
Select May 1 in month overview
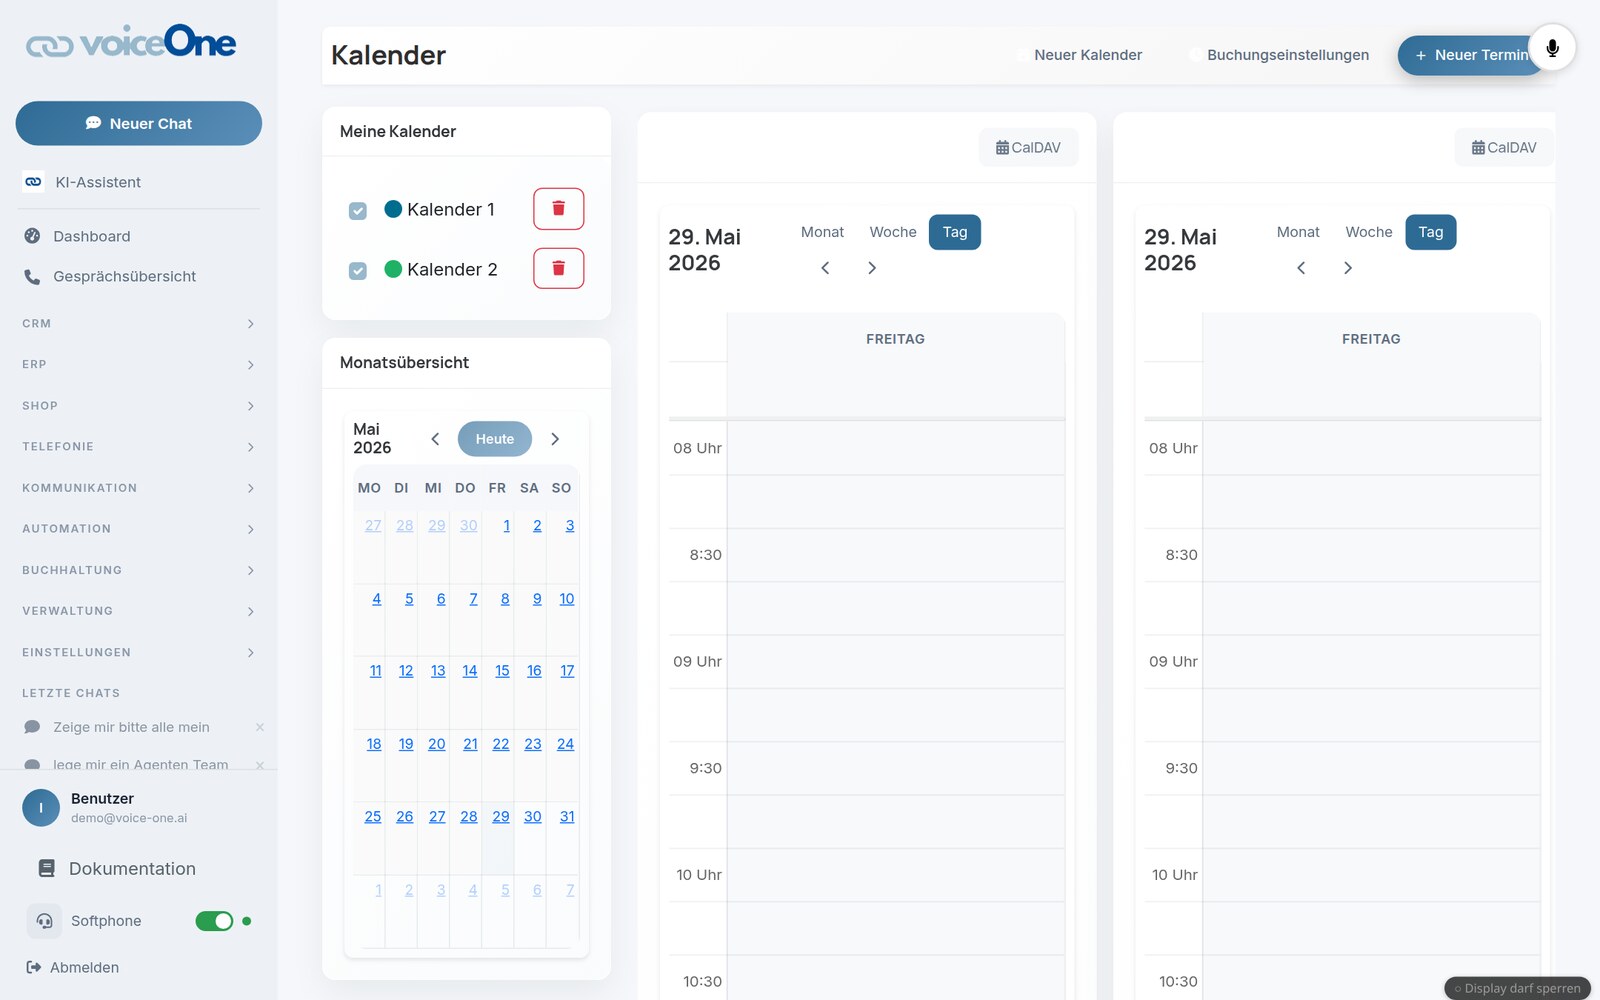(x=507, y=526)
